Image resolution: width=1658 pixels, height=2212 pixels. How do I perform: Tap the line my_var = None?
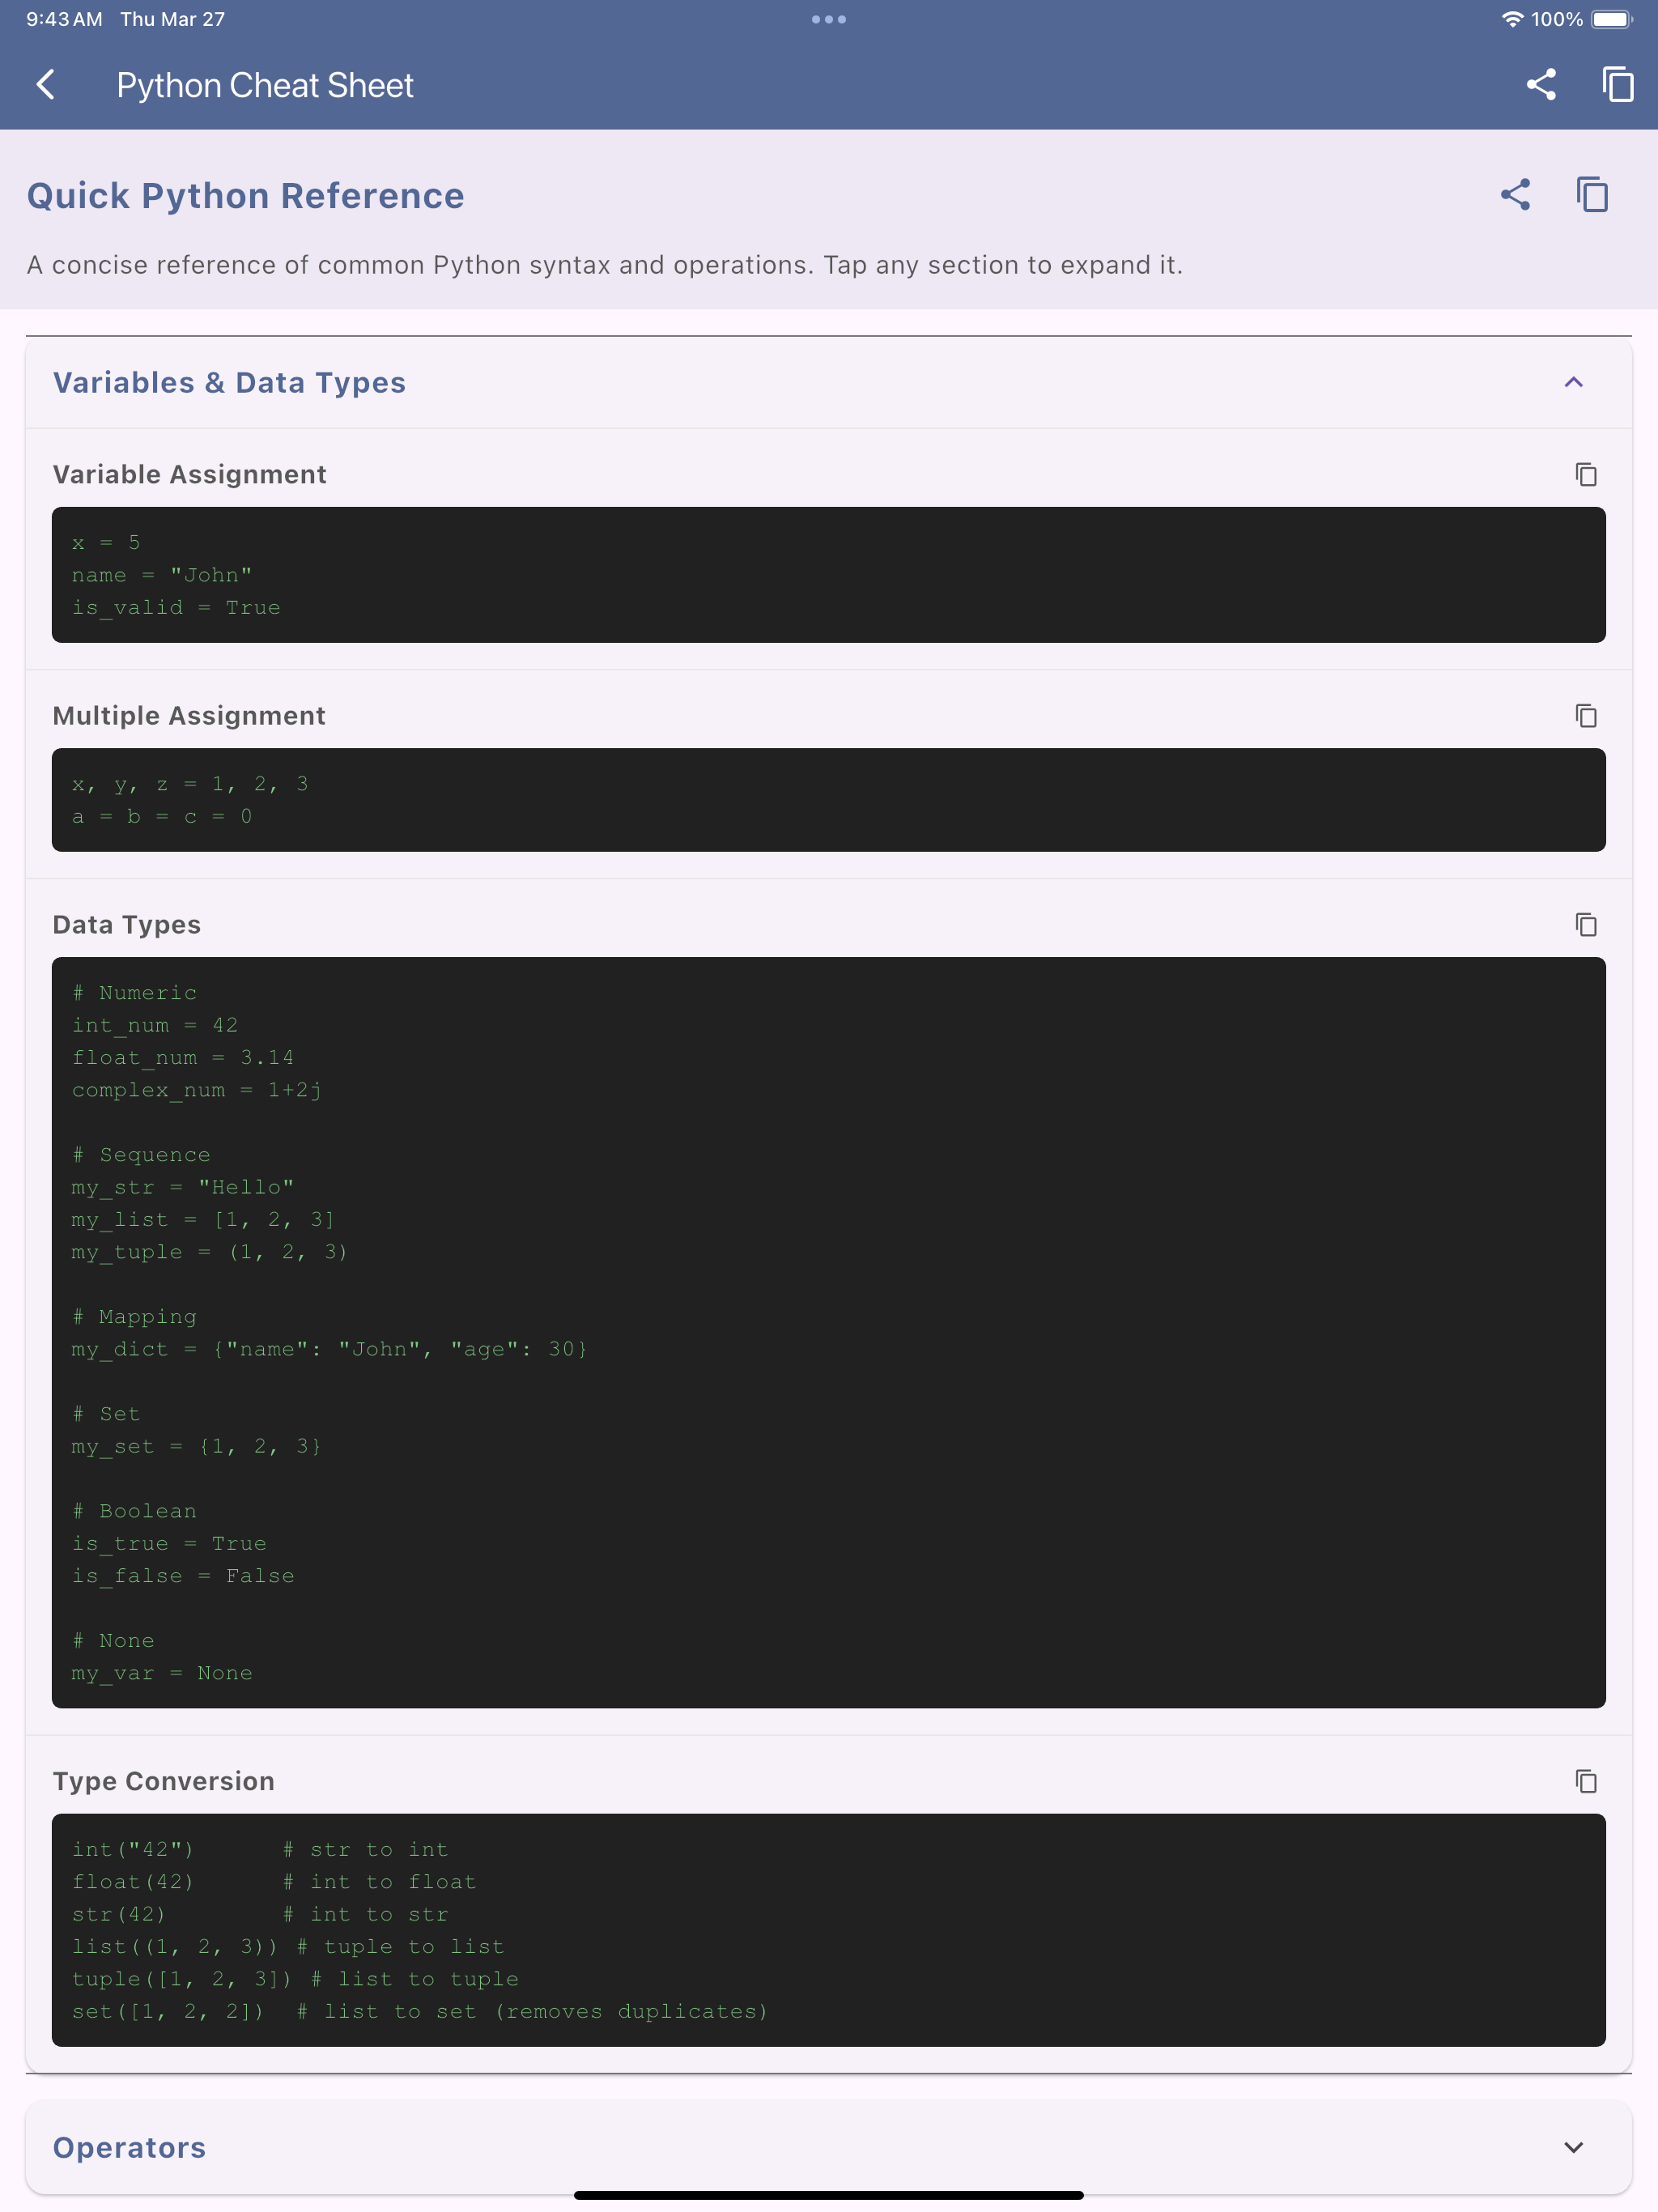coord(162,1673)
